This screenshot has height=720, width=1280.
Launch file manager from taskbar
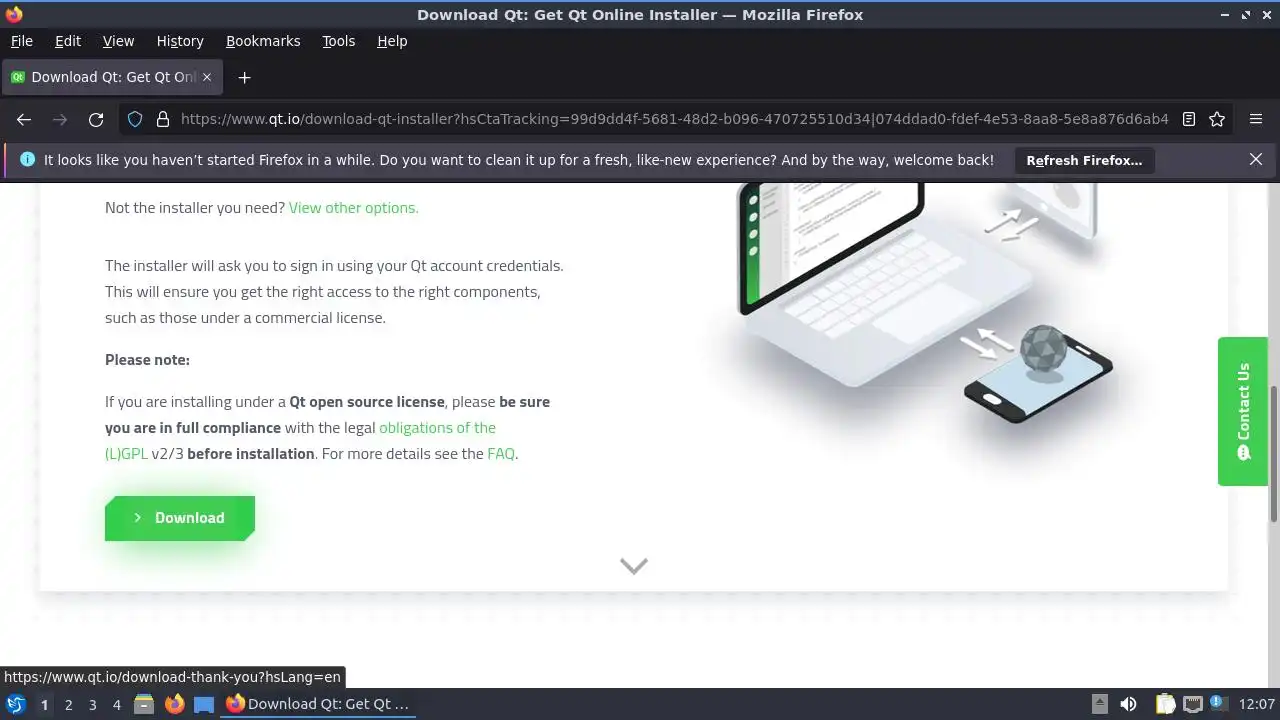coord(144,704)
